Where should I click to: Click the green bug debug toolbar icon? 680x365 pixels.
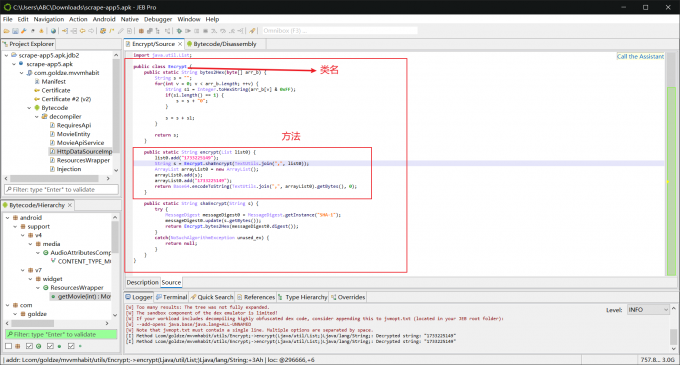click(x=179, y=31)
